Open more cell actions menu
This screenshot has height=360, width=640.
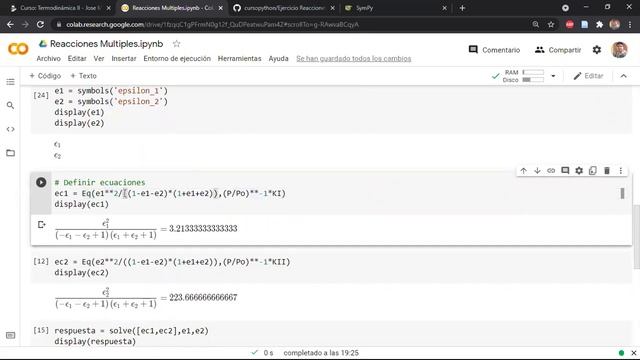pyautogui.click(x=620, y=171)
